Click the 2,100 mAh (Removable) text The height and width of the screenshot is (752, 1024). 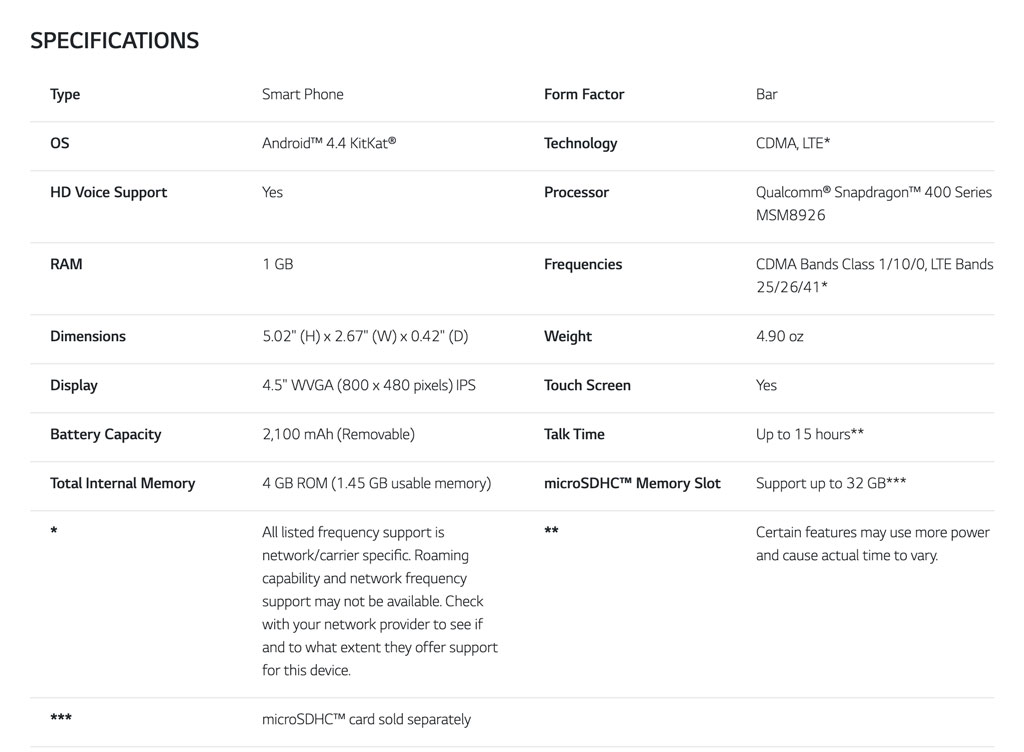[x=338, y=435]
